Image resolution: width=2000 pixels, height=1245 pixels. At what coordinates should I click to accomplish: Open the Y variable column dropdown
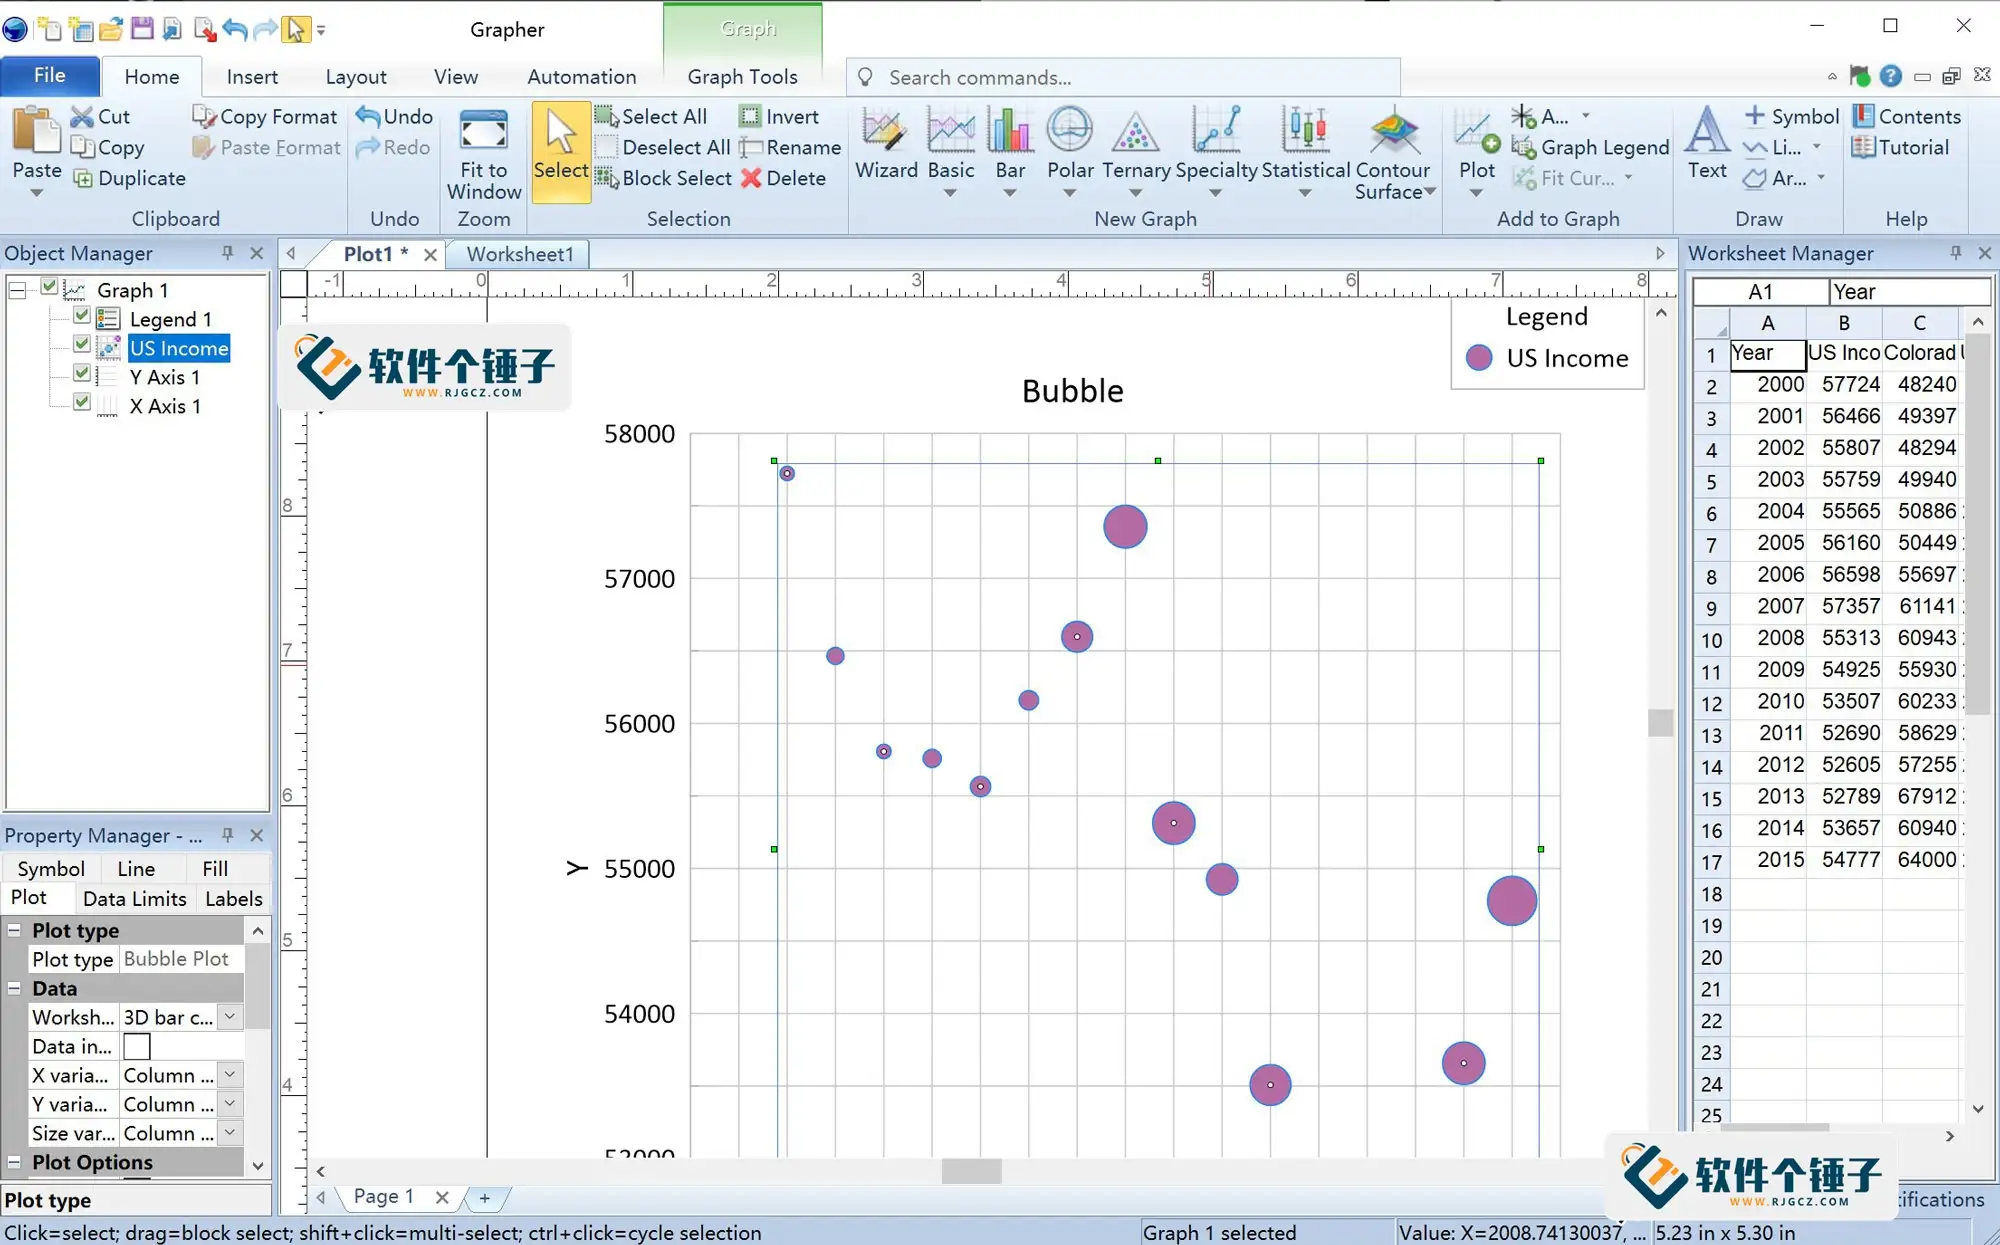click(x=230, y=1104)
